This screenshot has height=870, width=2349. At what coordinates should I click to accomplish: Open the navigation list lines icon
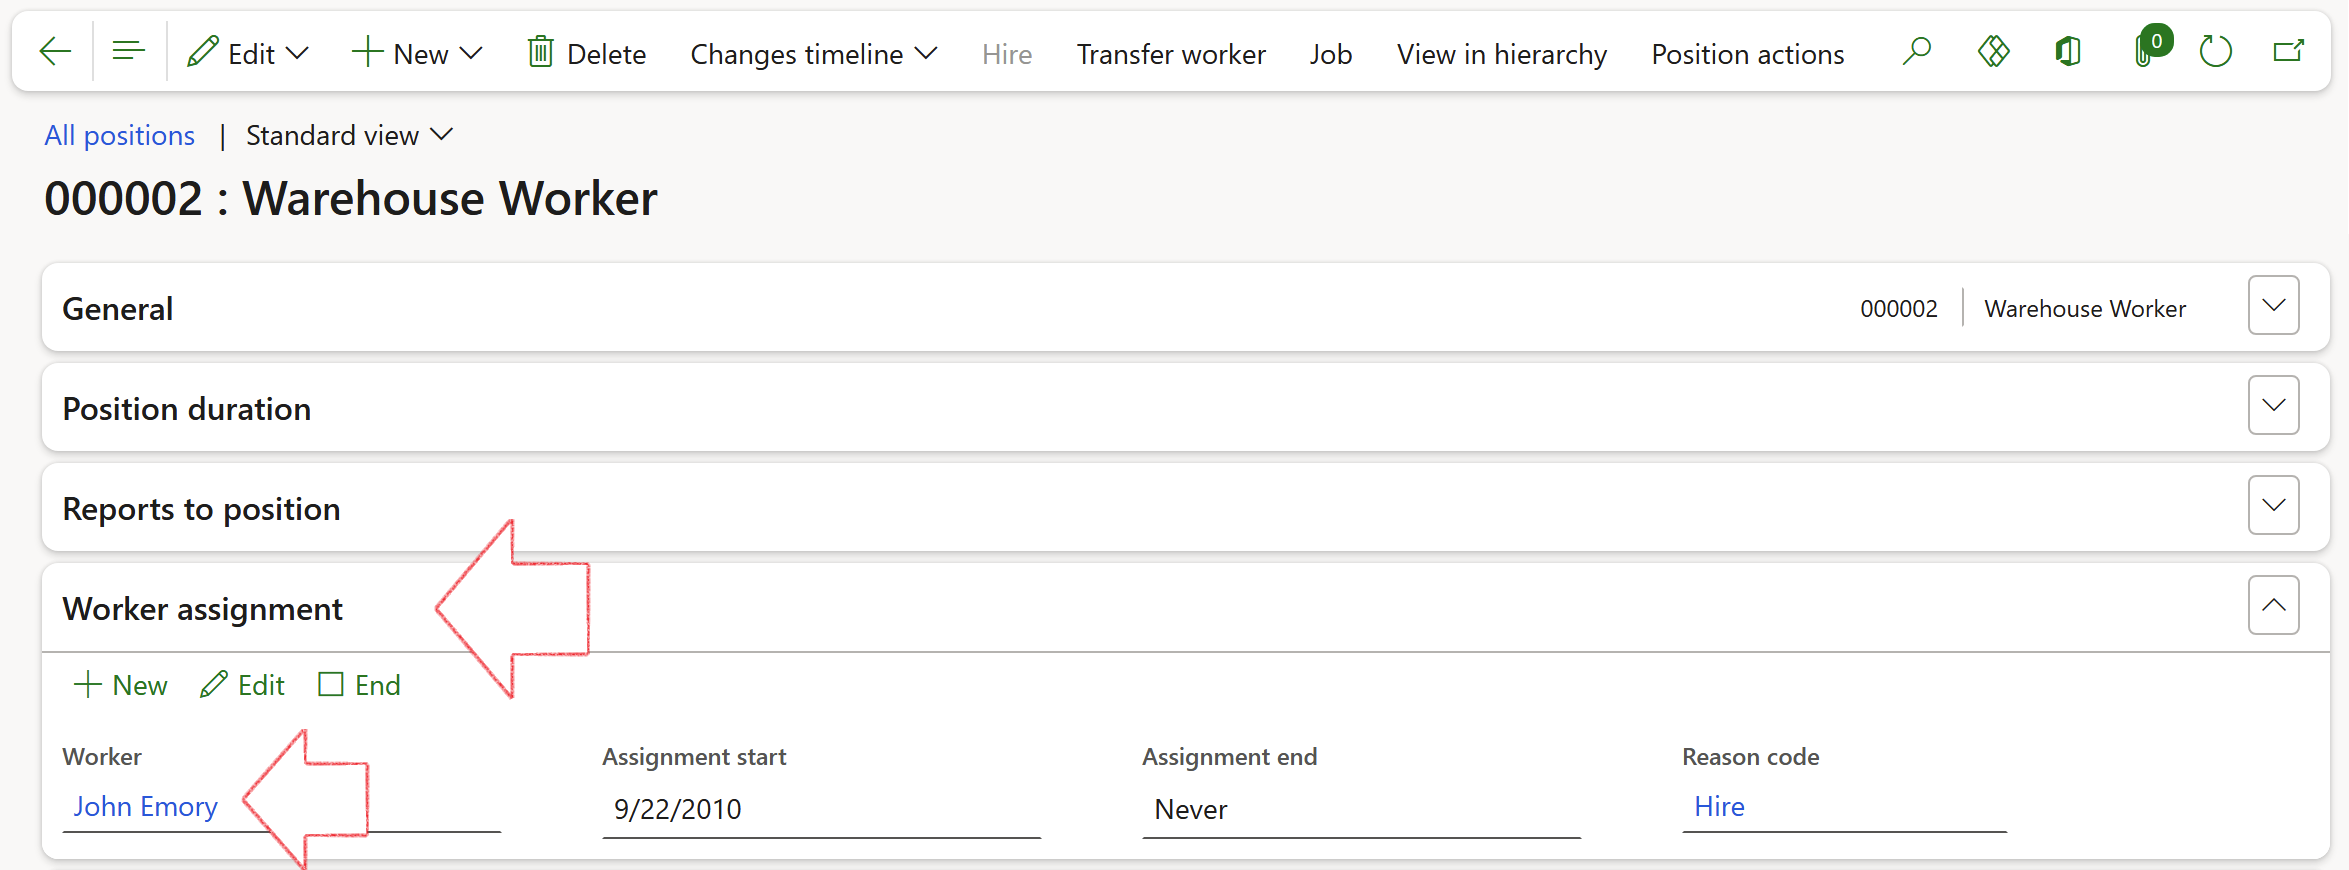(129, 51)
